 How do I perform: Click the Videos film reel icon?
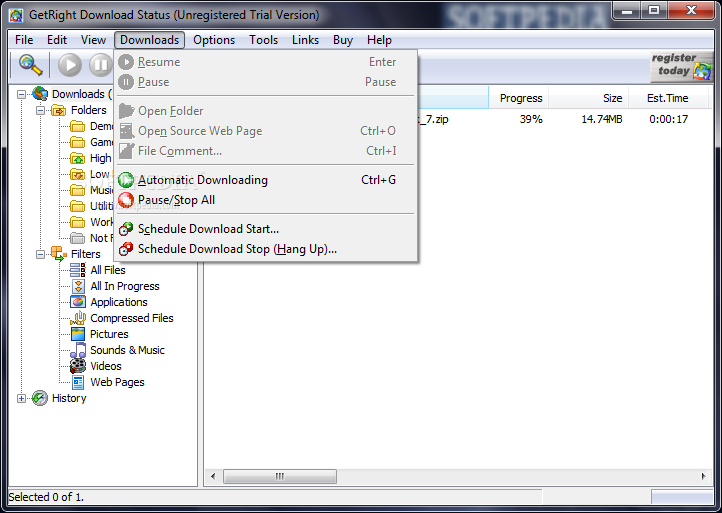coord(78,366)
